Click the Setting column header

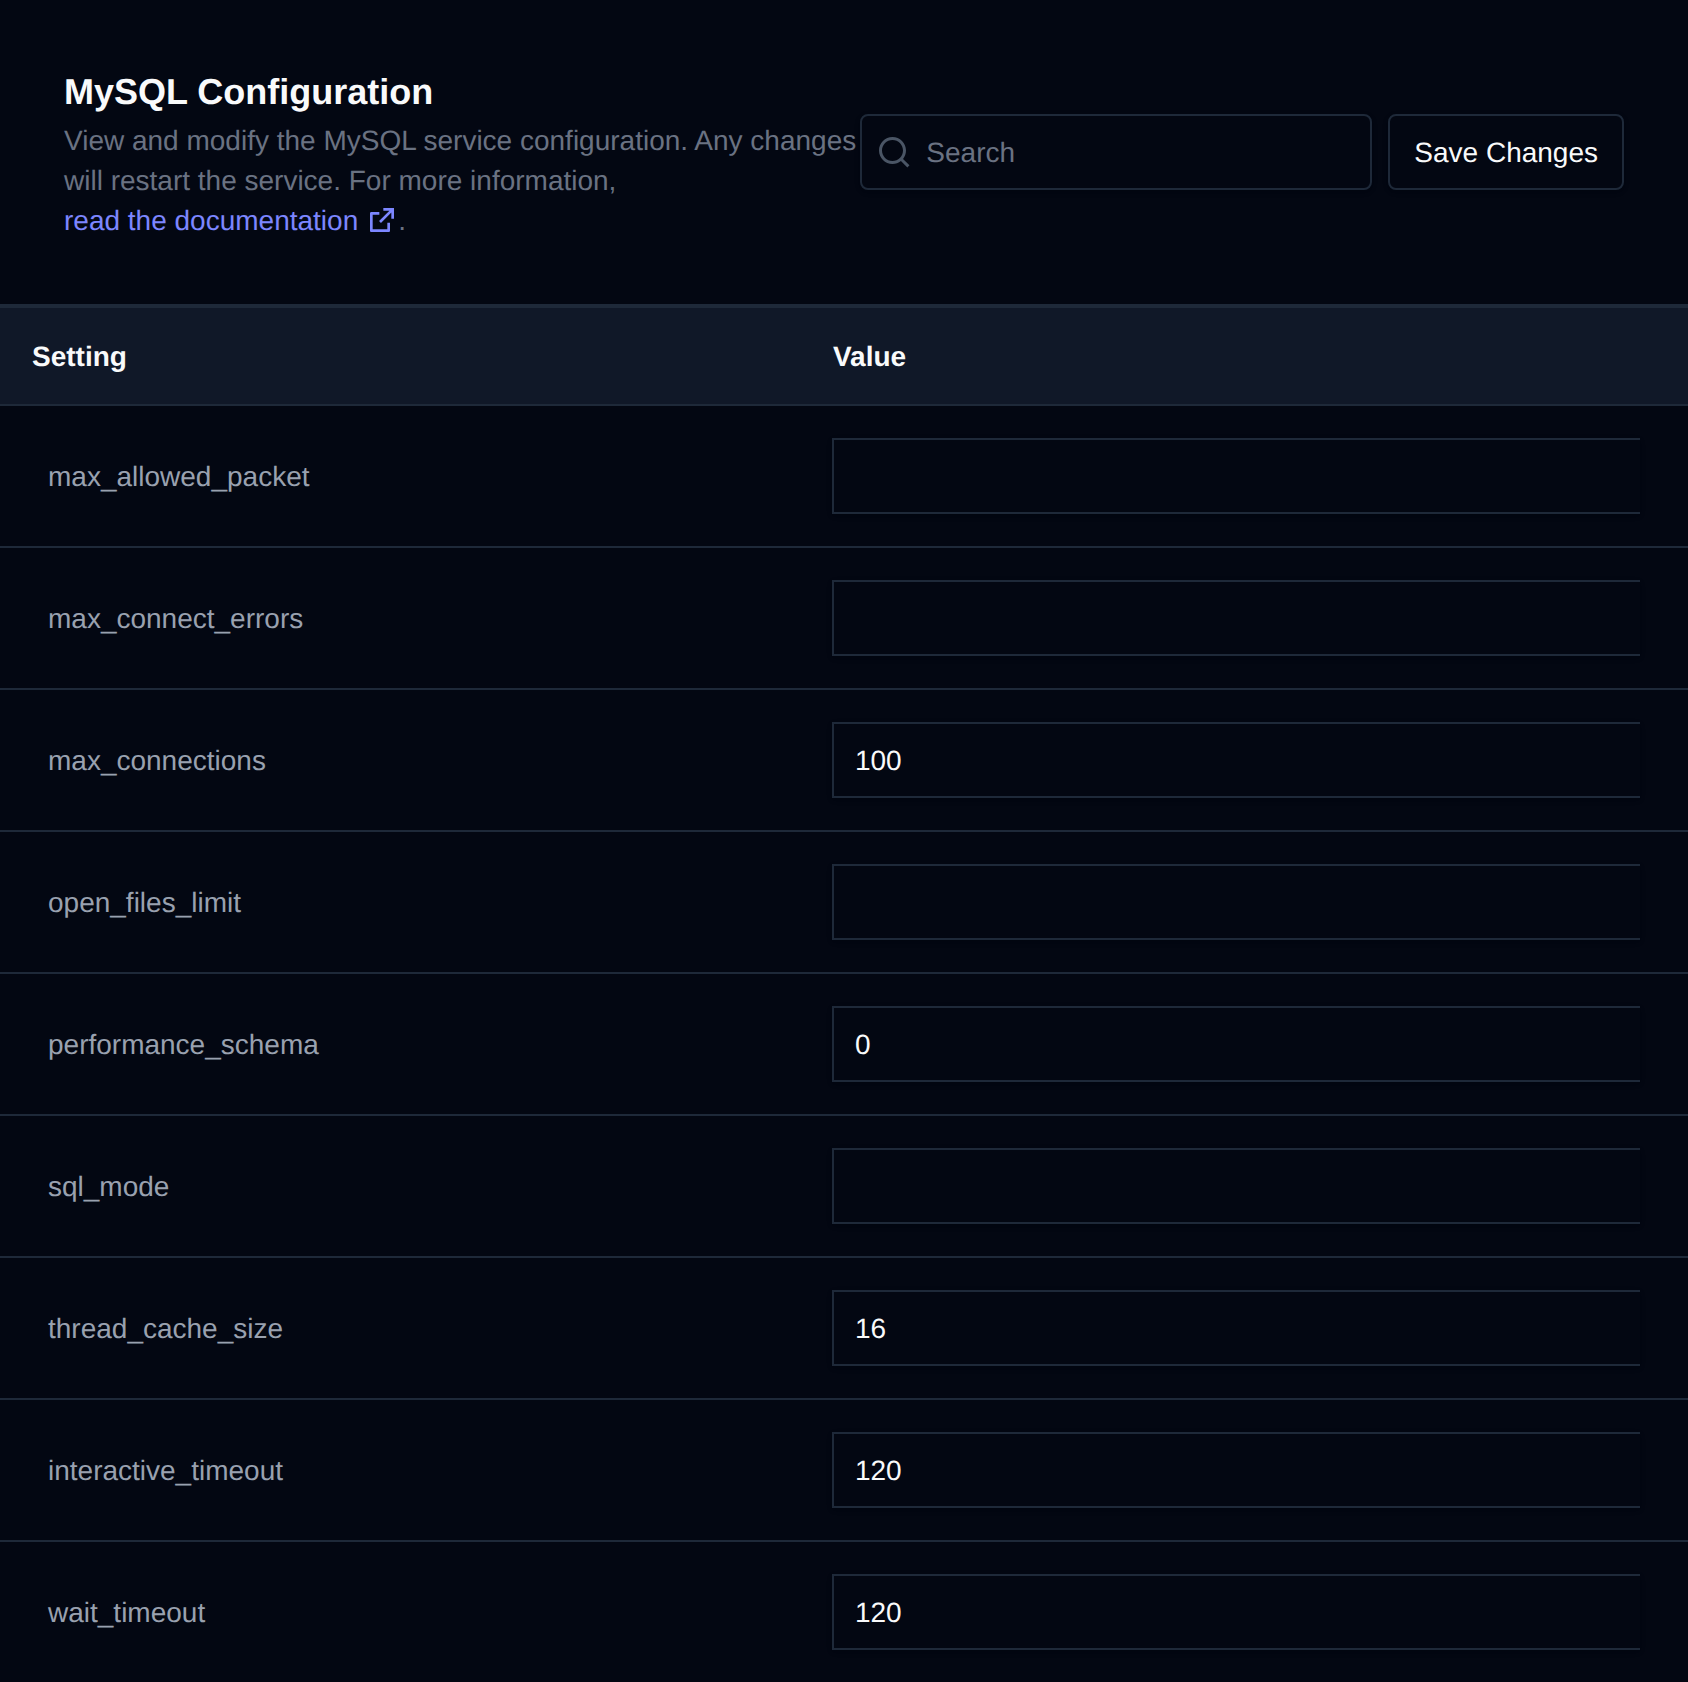pyautogui.click(x=79, y=356)
